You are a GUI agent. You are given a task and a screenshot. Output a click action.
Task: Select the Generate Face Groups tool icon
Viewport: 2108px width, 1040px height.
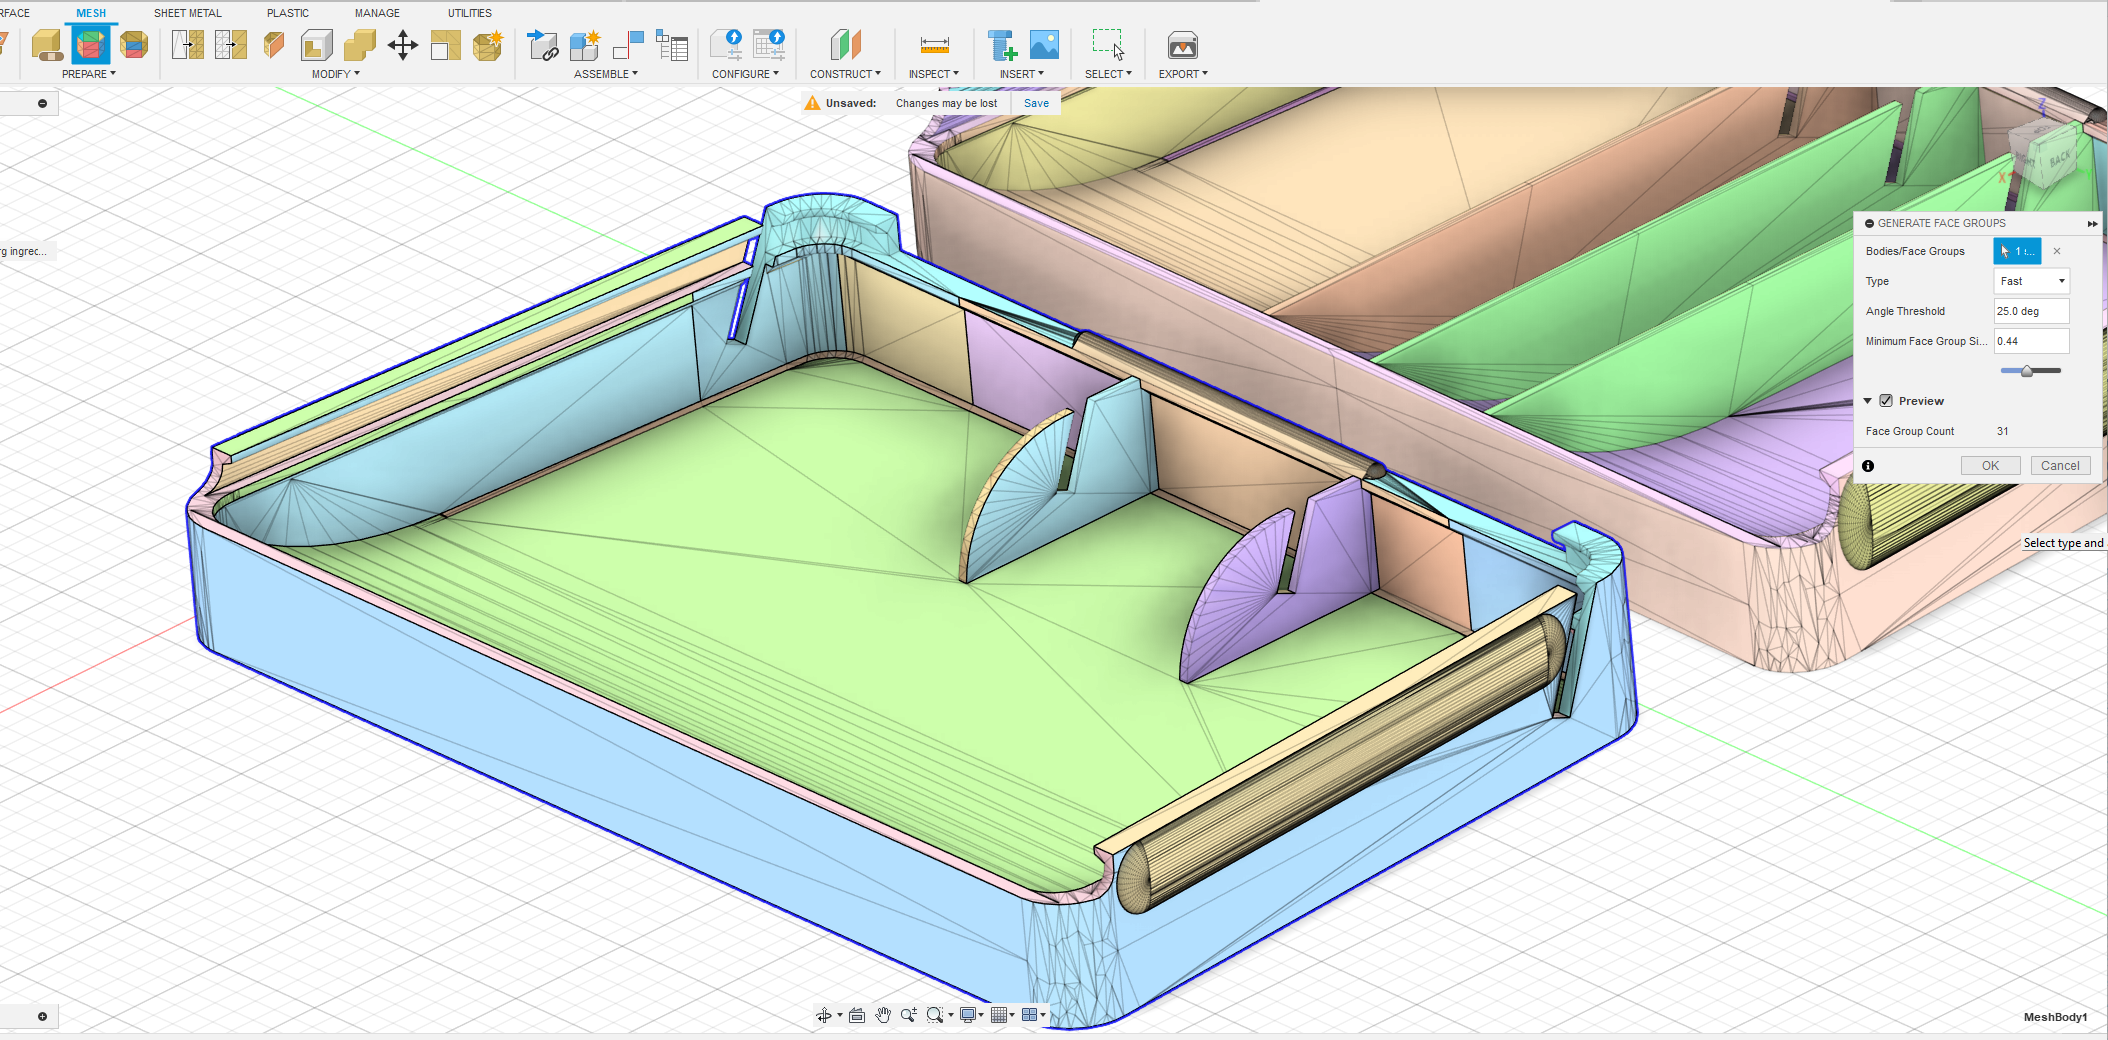pyautogui.click(x=91, y=45)
